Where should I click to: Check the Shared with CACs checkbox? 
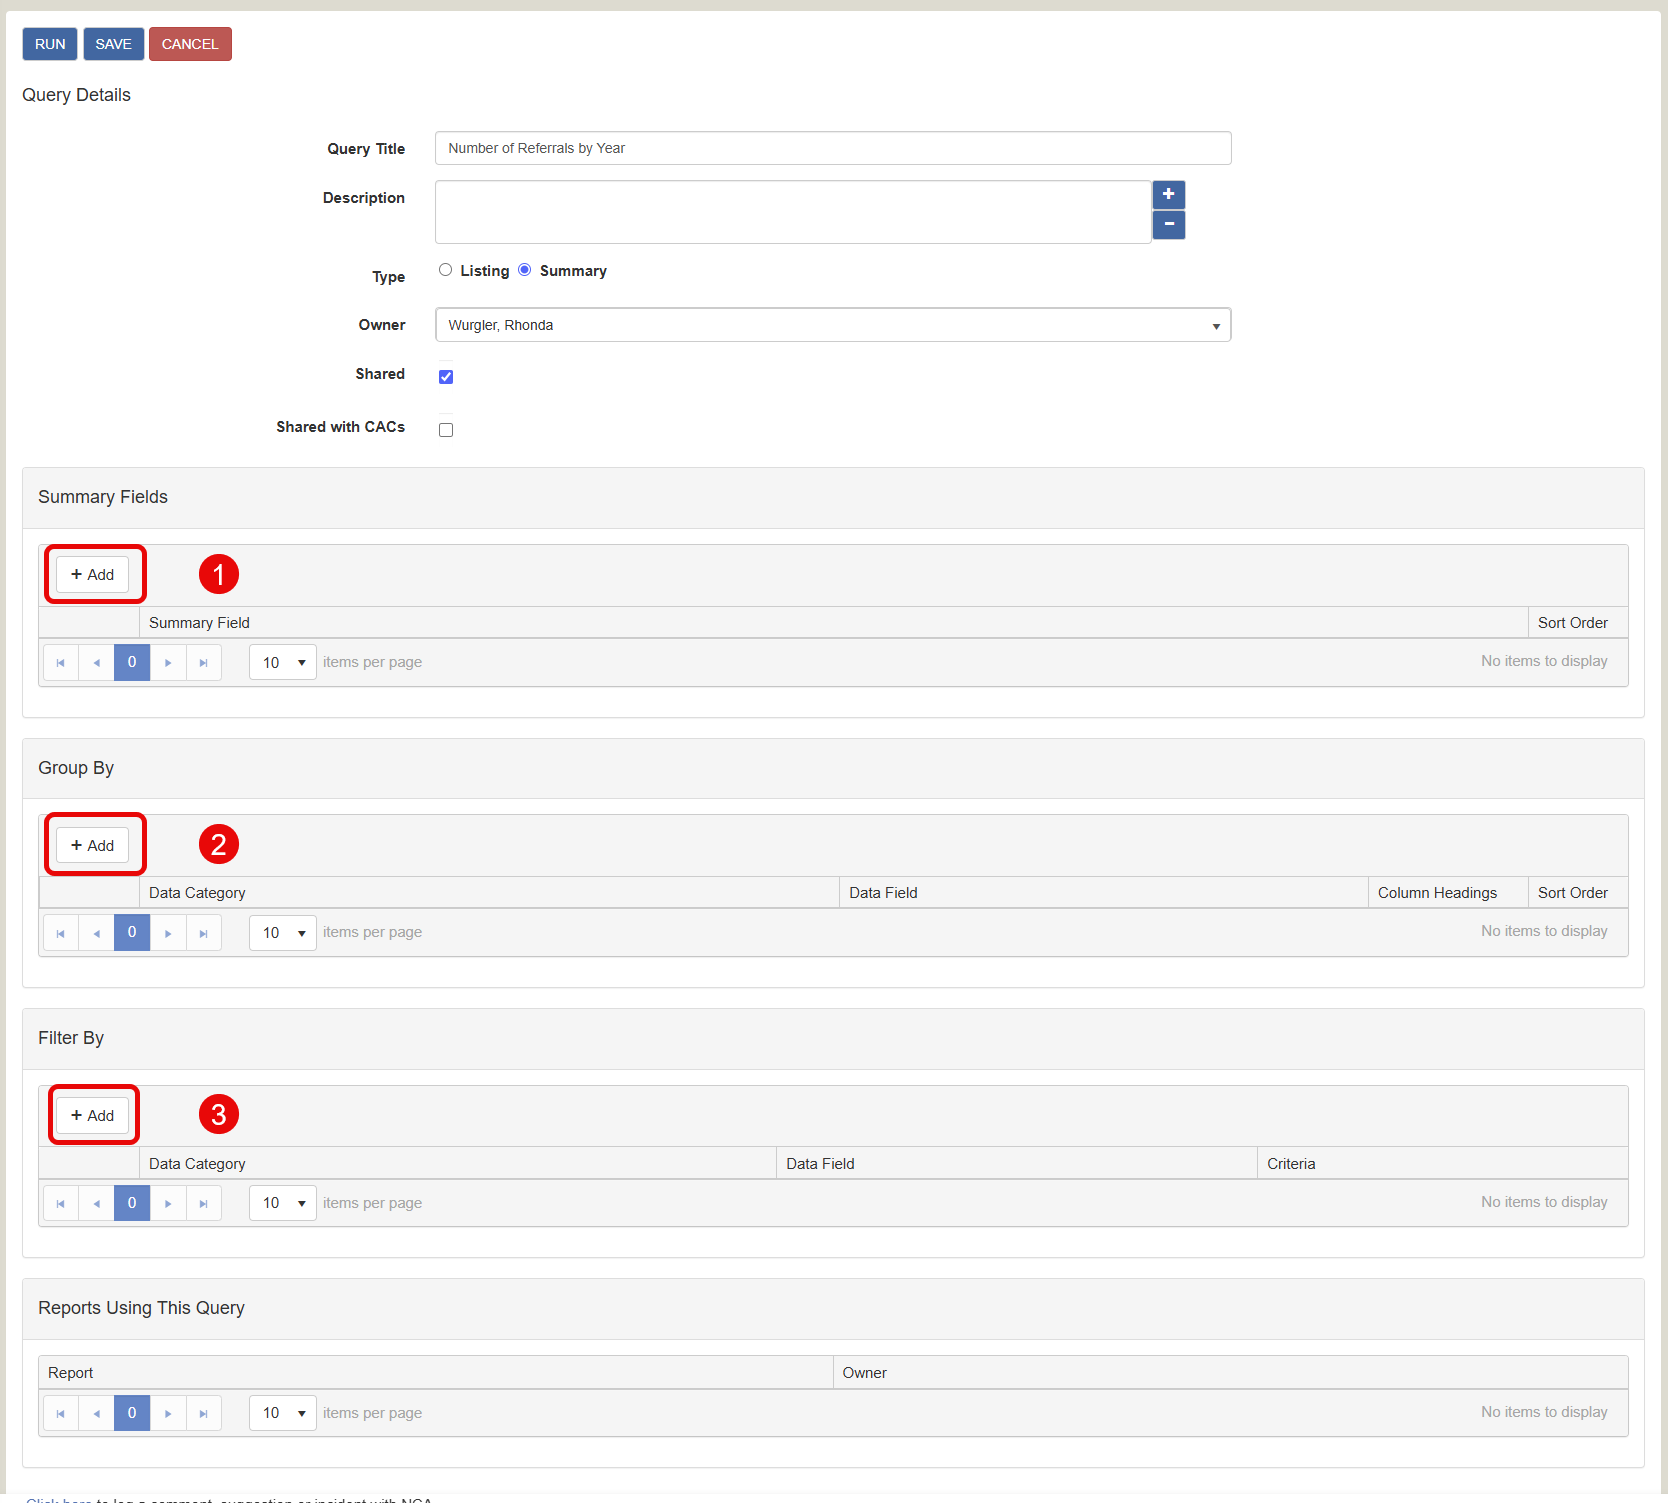tap(446, 430)
